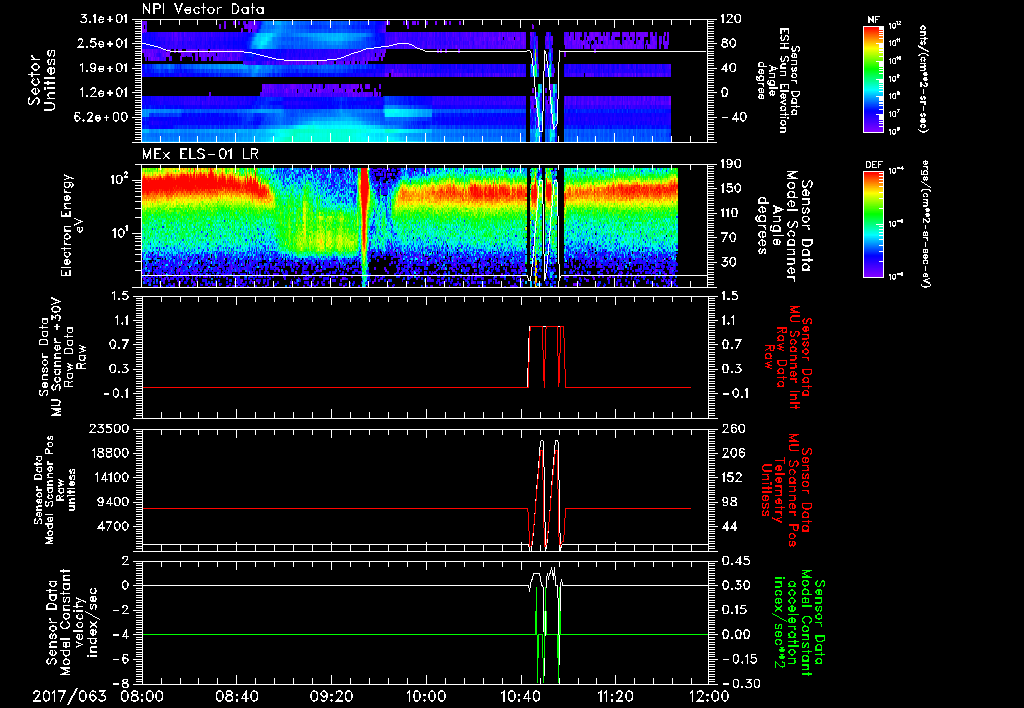Screen dimensions: 1024x708
Task: Click the 10:00 time axis label
Action: point(426,695)
